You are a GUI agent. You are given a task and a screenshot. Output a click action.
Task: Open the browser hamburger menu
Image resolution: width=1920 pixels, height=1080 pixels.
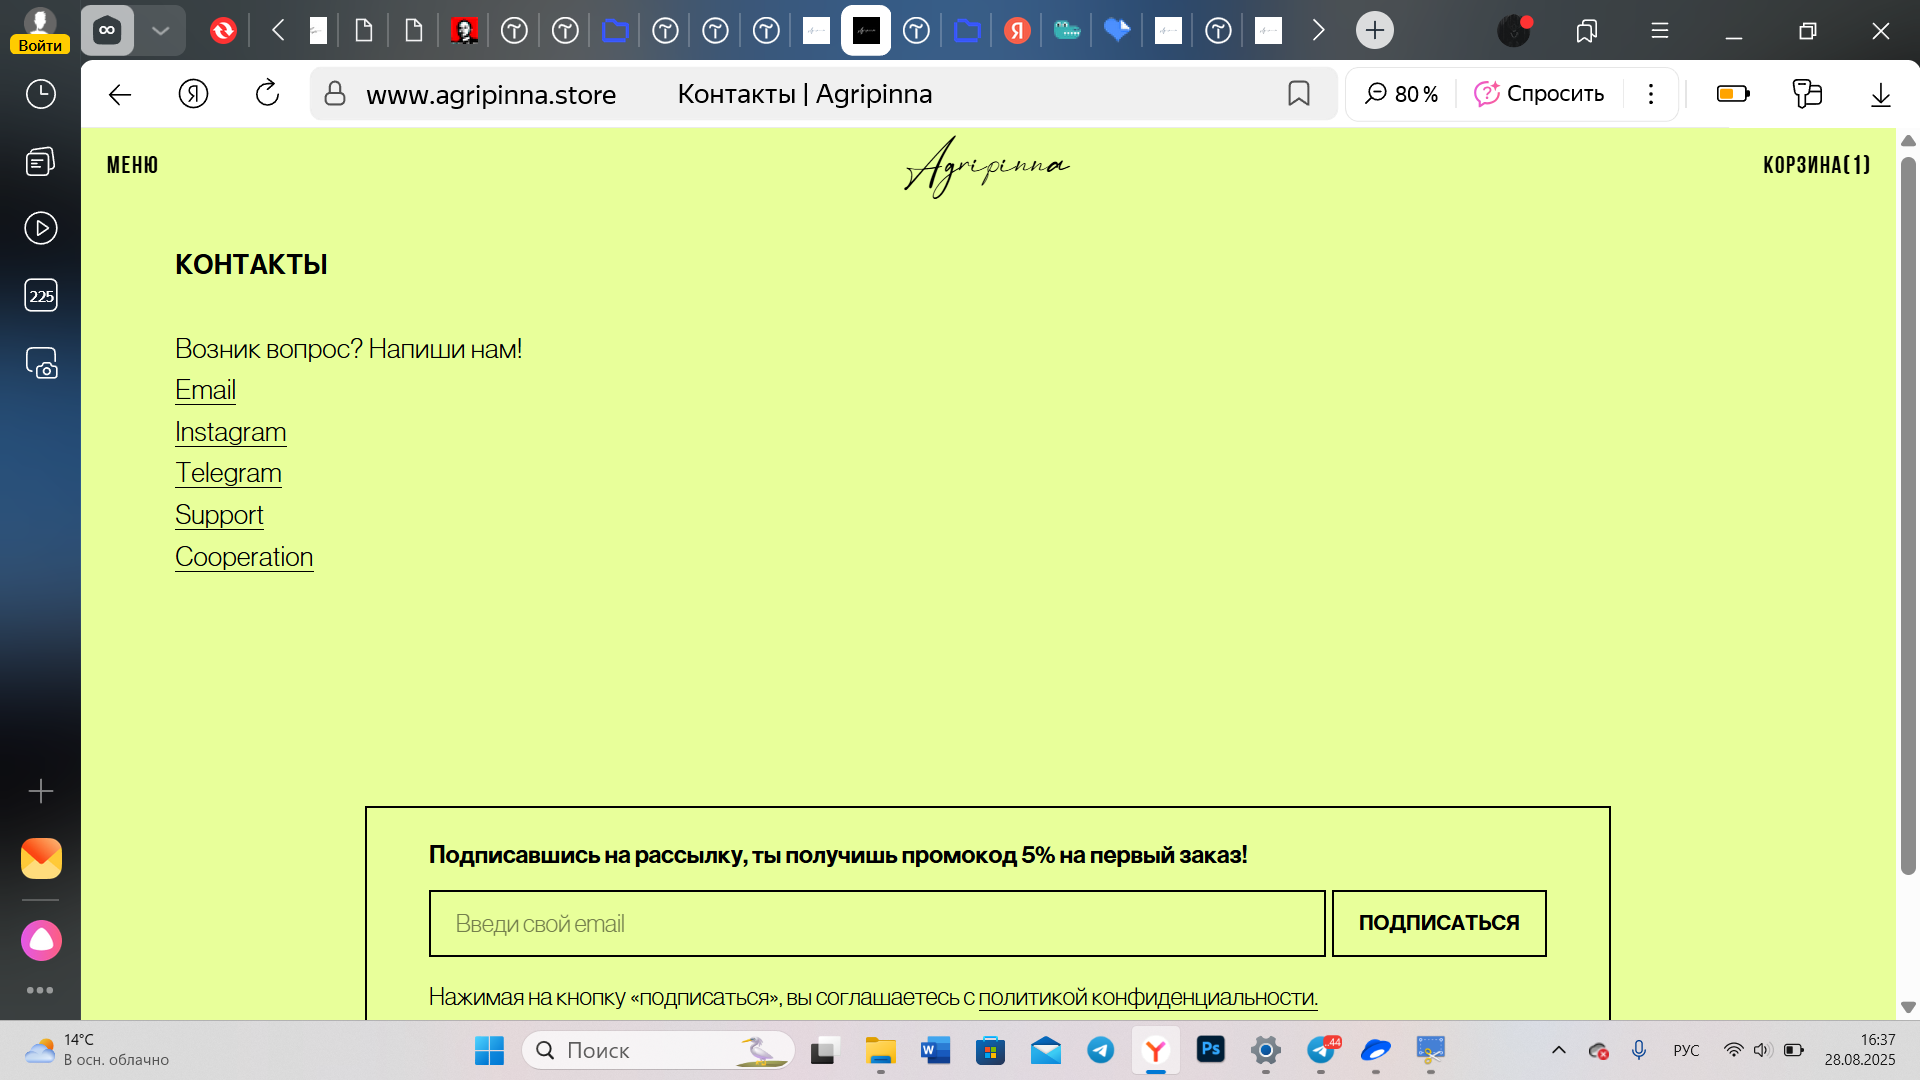pos(1660,31)
